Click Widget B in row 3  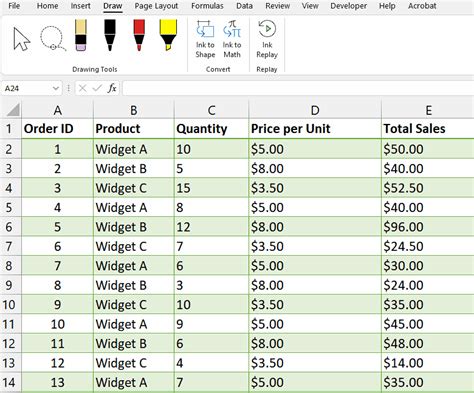(134, 169)
